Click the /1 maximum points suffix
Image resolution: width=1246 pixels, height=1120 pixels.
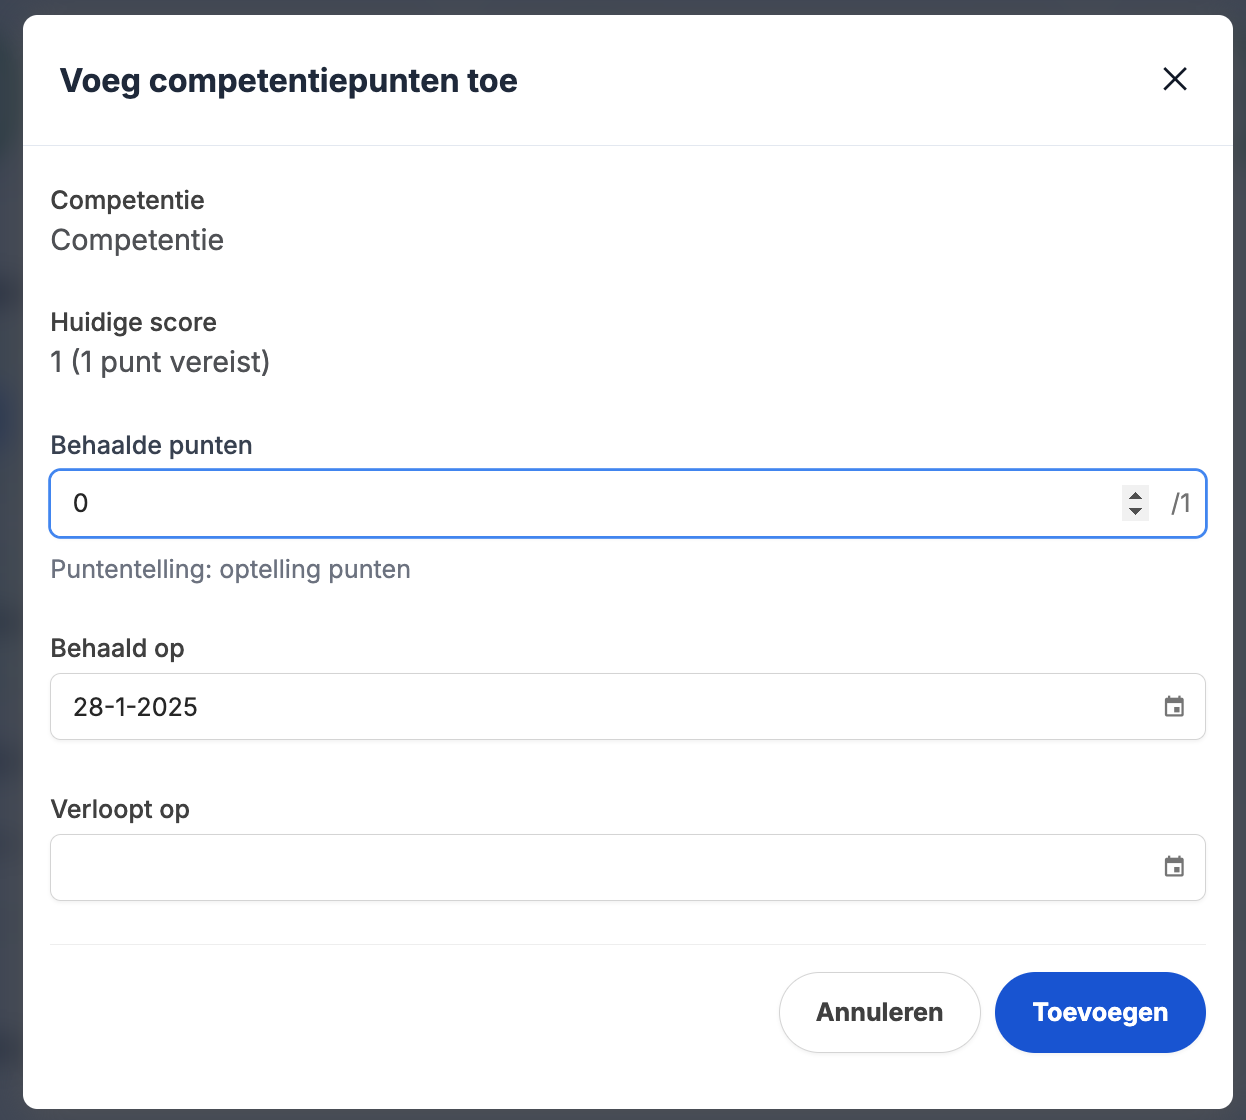[1181, 503]
